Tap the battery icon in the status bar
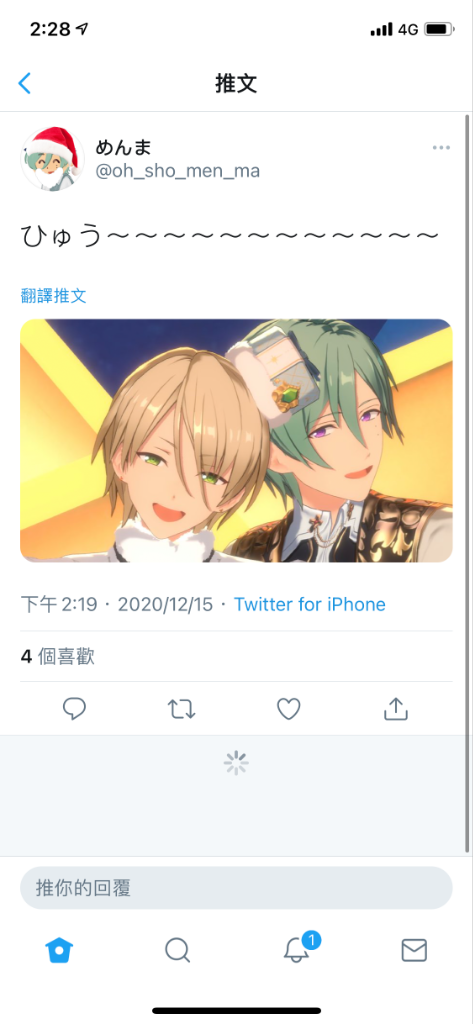The width and height of the screenshot is (473, 1024). point(440,29)
